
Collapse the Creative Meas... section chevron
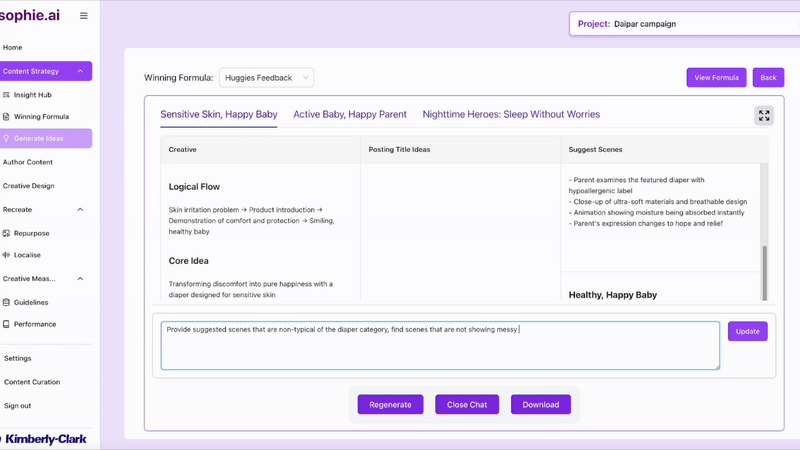tap(80, 279)
